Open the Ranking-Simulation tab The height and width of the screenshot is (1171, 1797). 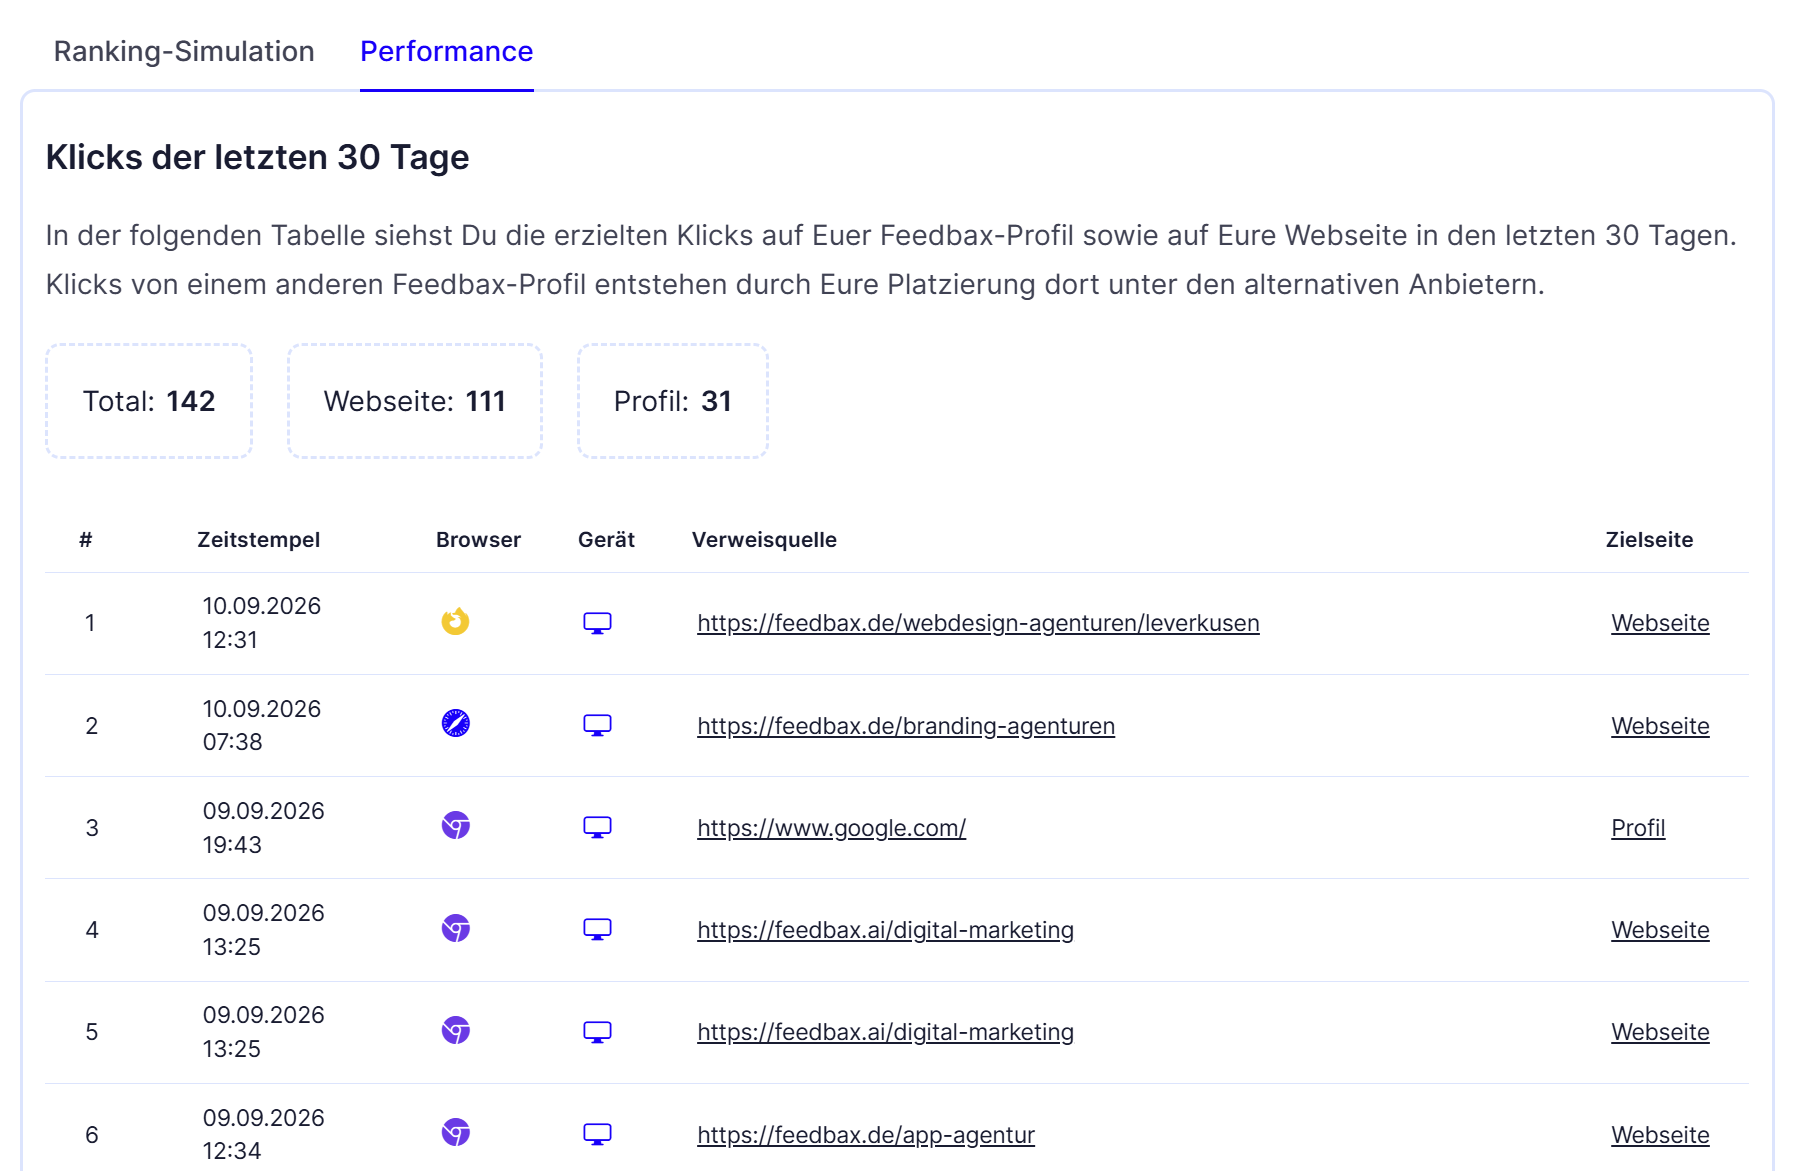coord(184,51)
